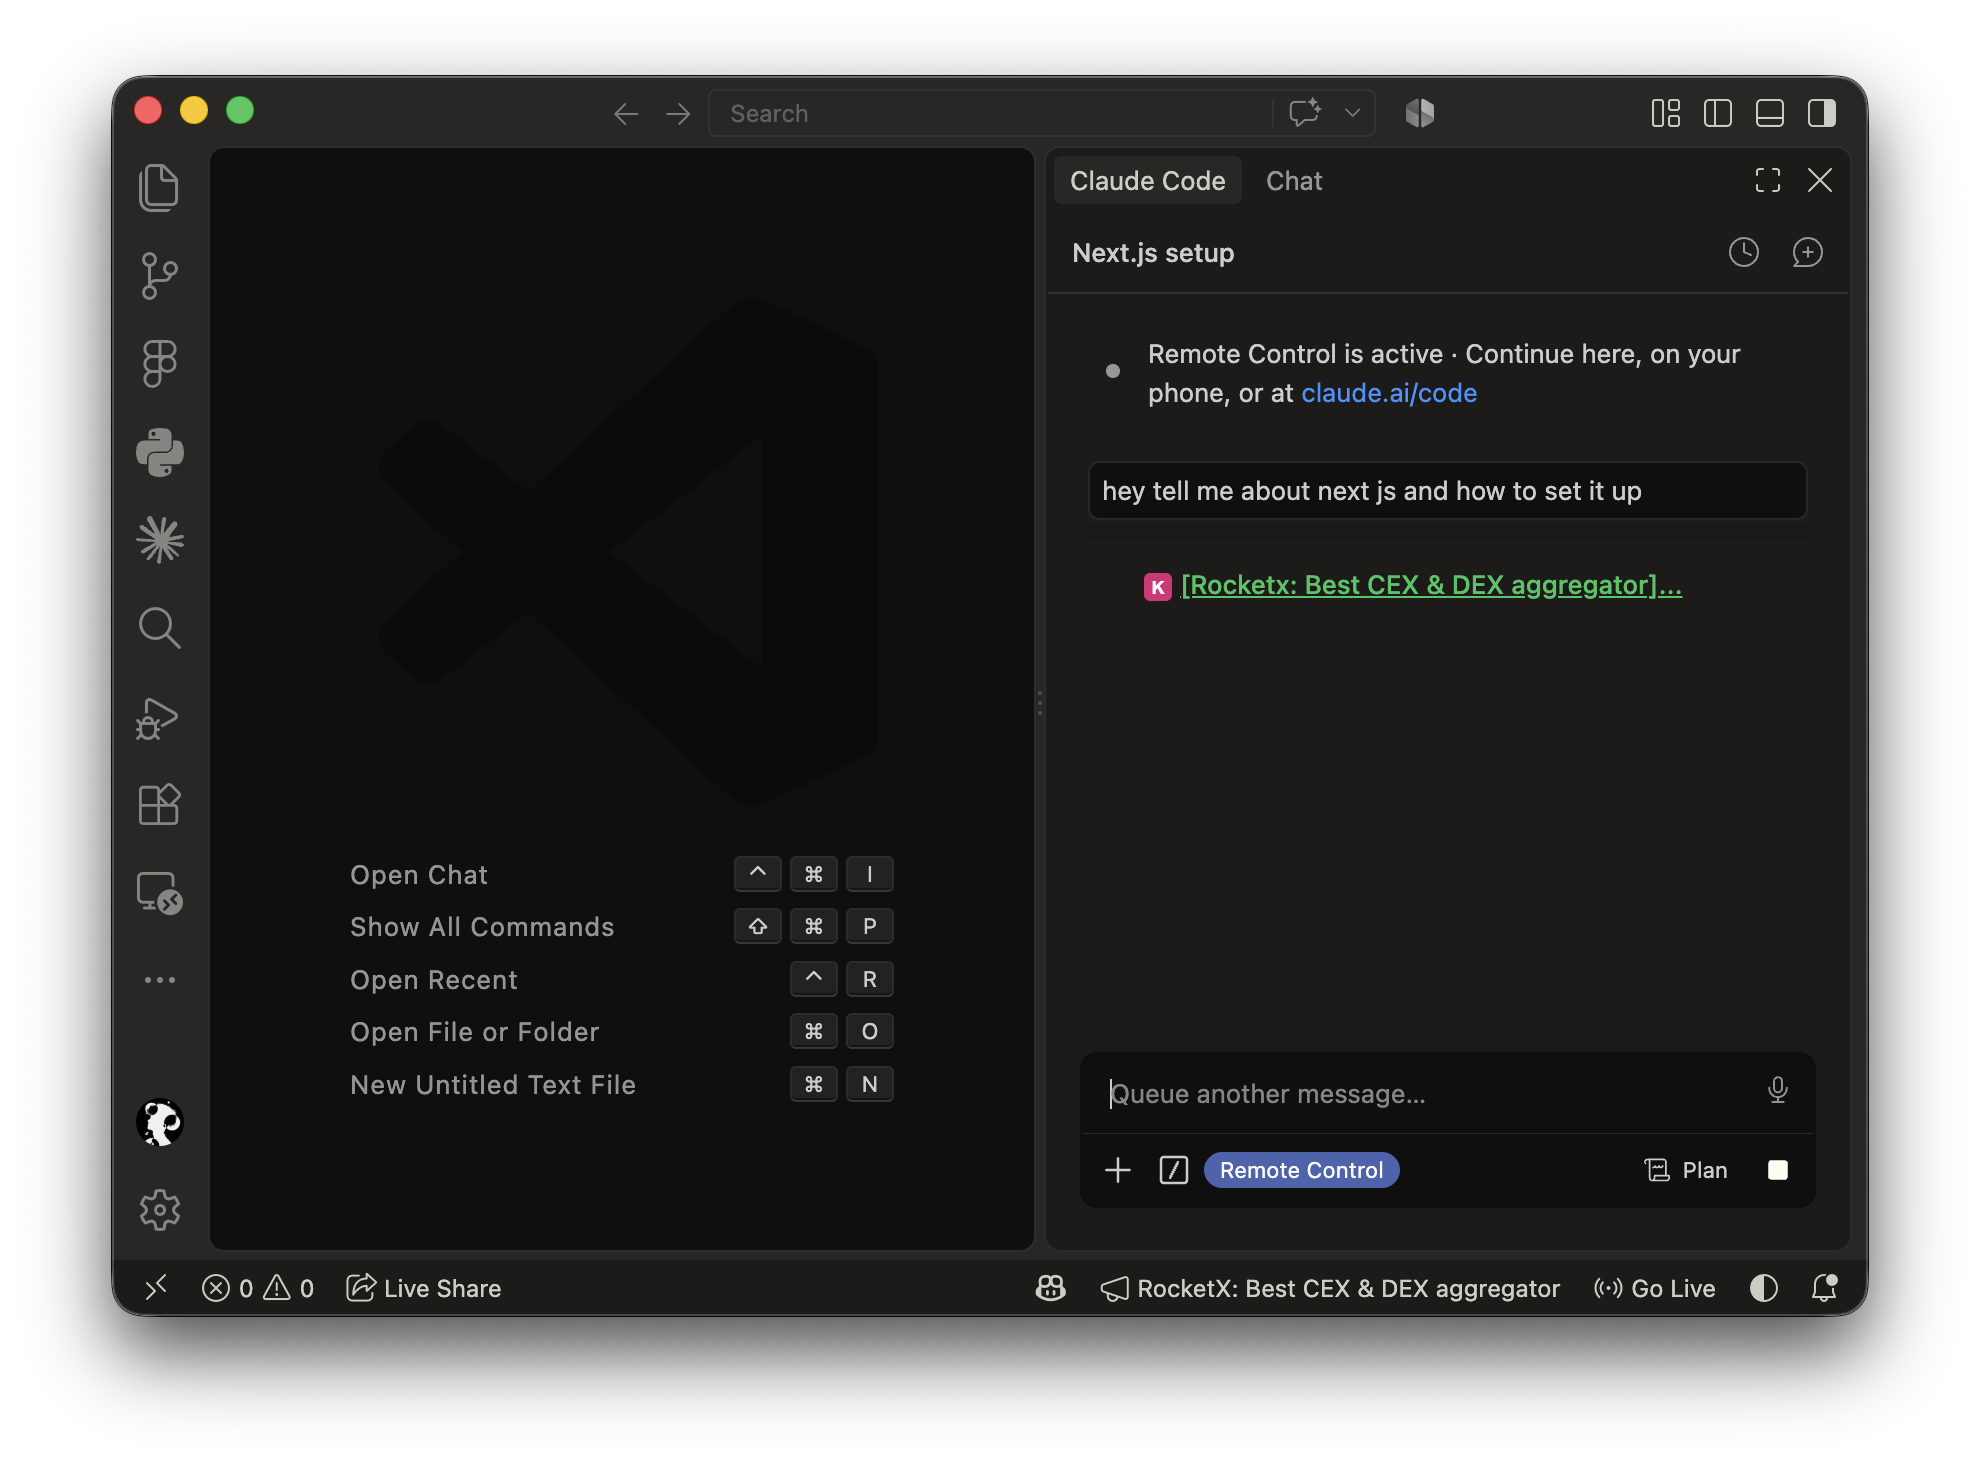1980x1464 pixels.
Task: Add context with the plus button
Action: pyautogui.click(x=1117, y=1170)
